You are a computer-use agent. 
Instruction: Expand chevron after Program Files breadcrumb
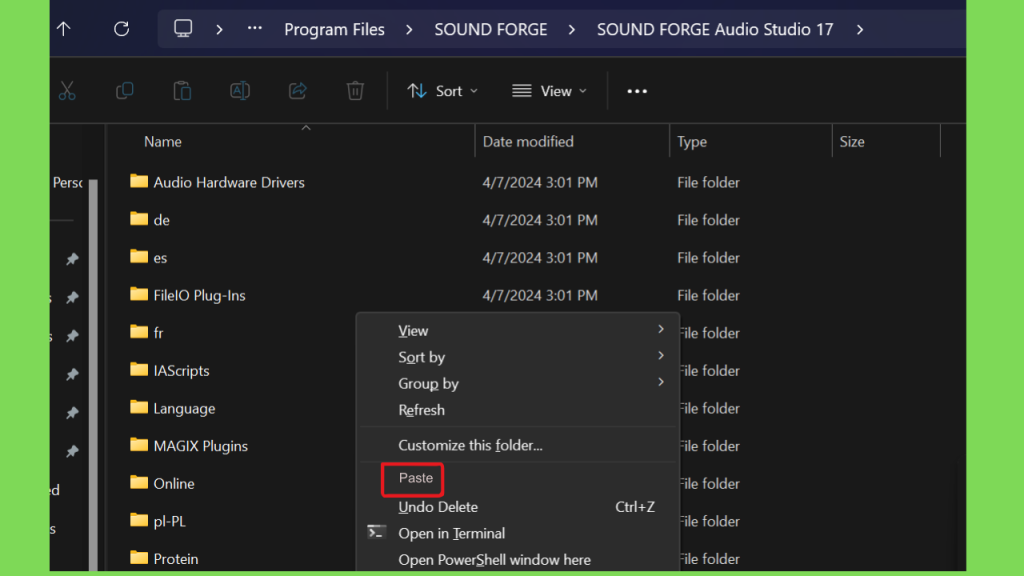[x=409, y=29]
